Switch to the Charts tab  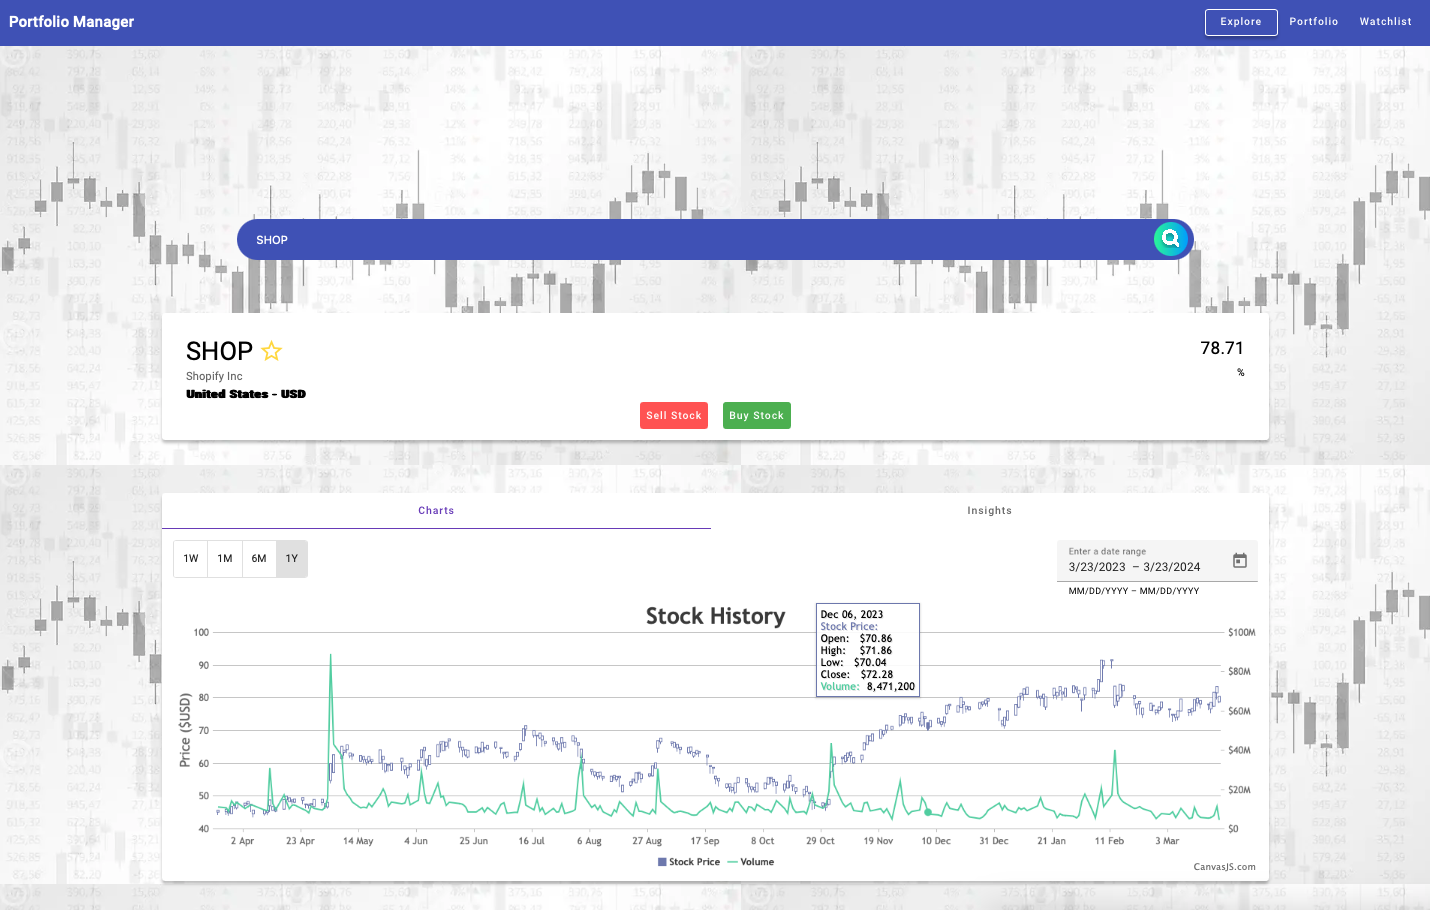(x=436, y=511)
